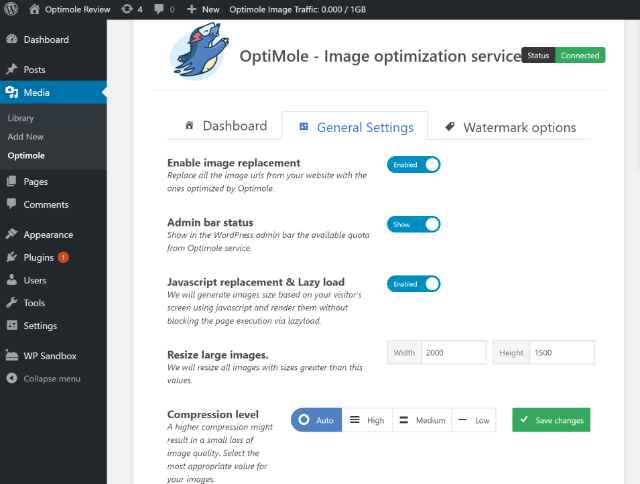Open the Add New media link
The height and width of the screenshot is (484, 640).
pyautogui.click(x=25, y=137)
